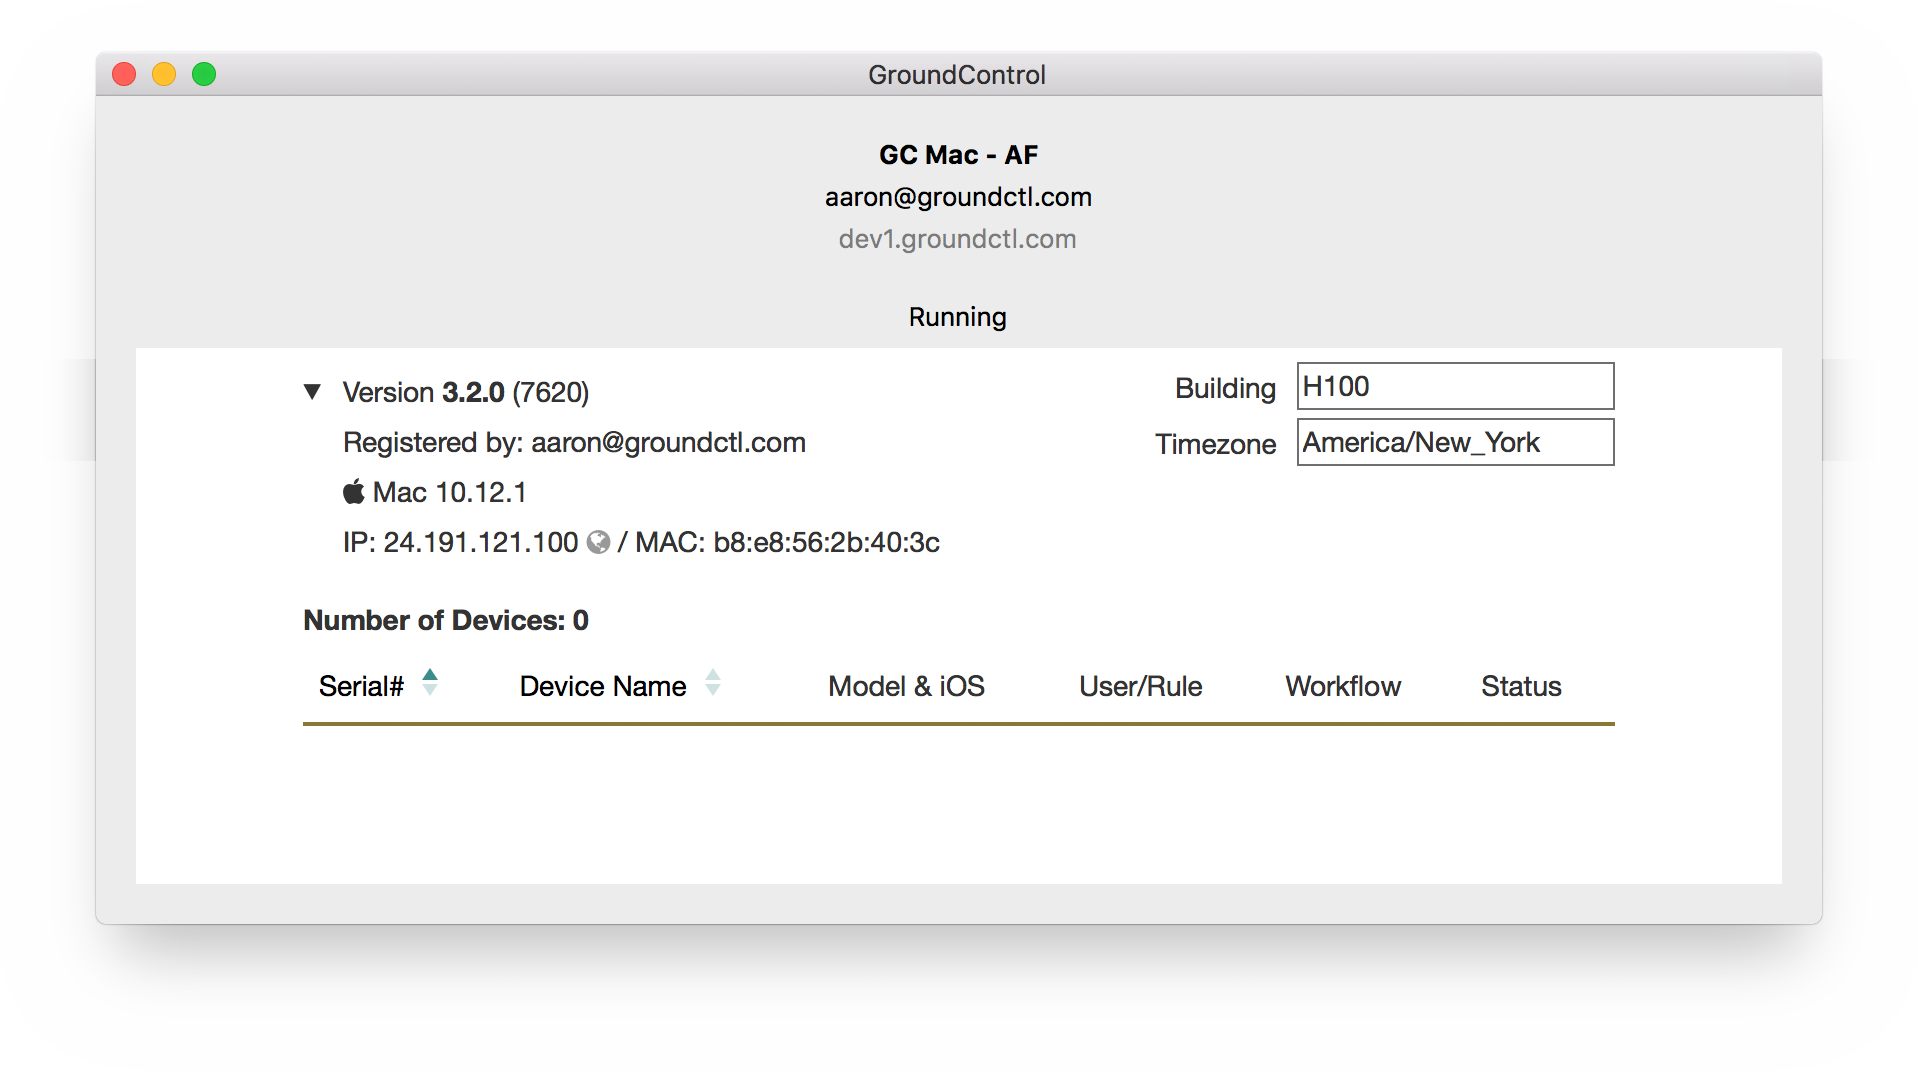Click the dev1.groundctl.com server text
The height and width of the screenshot is (1072, 1918).
957,239
